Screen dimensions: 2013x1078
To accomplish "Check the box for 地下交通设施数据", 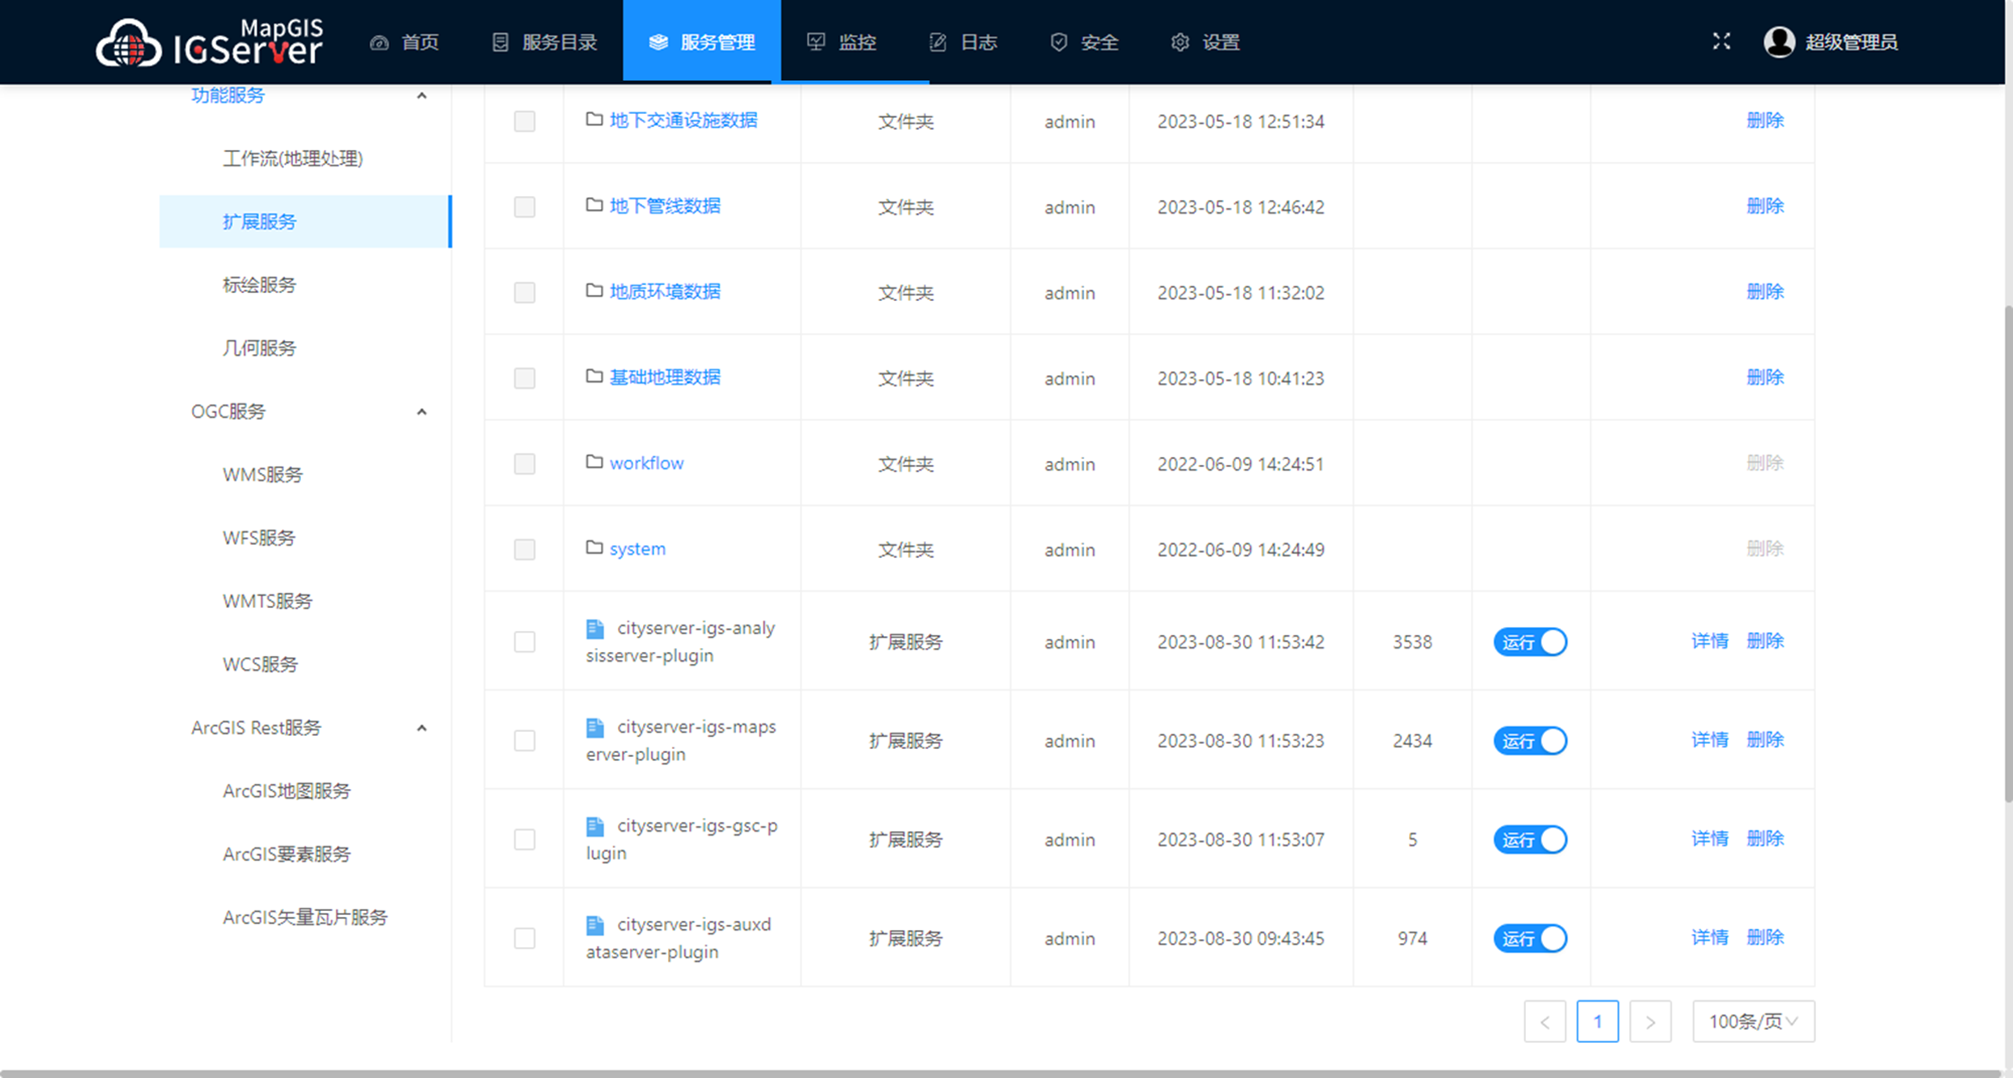I will point(524,121).
